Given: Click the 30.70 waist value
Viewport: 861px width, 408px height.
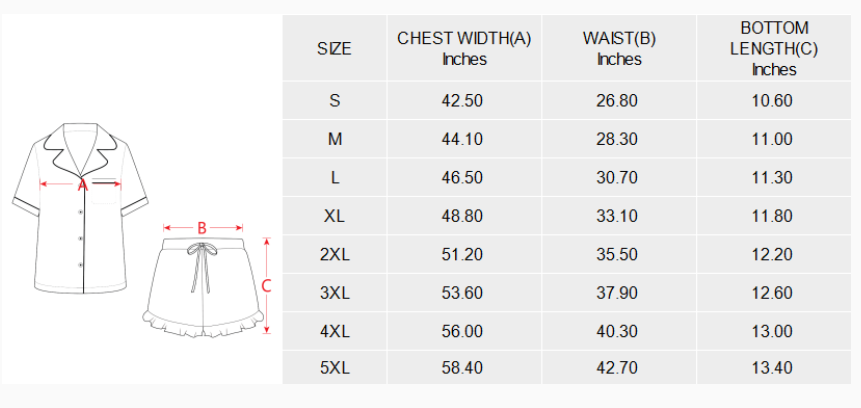Looking at the screenshot, I should (617, 177).
